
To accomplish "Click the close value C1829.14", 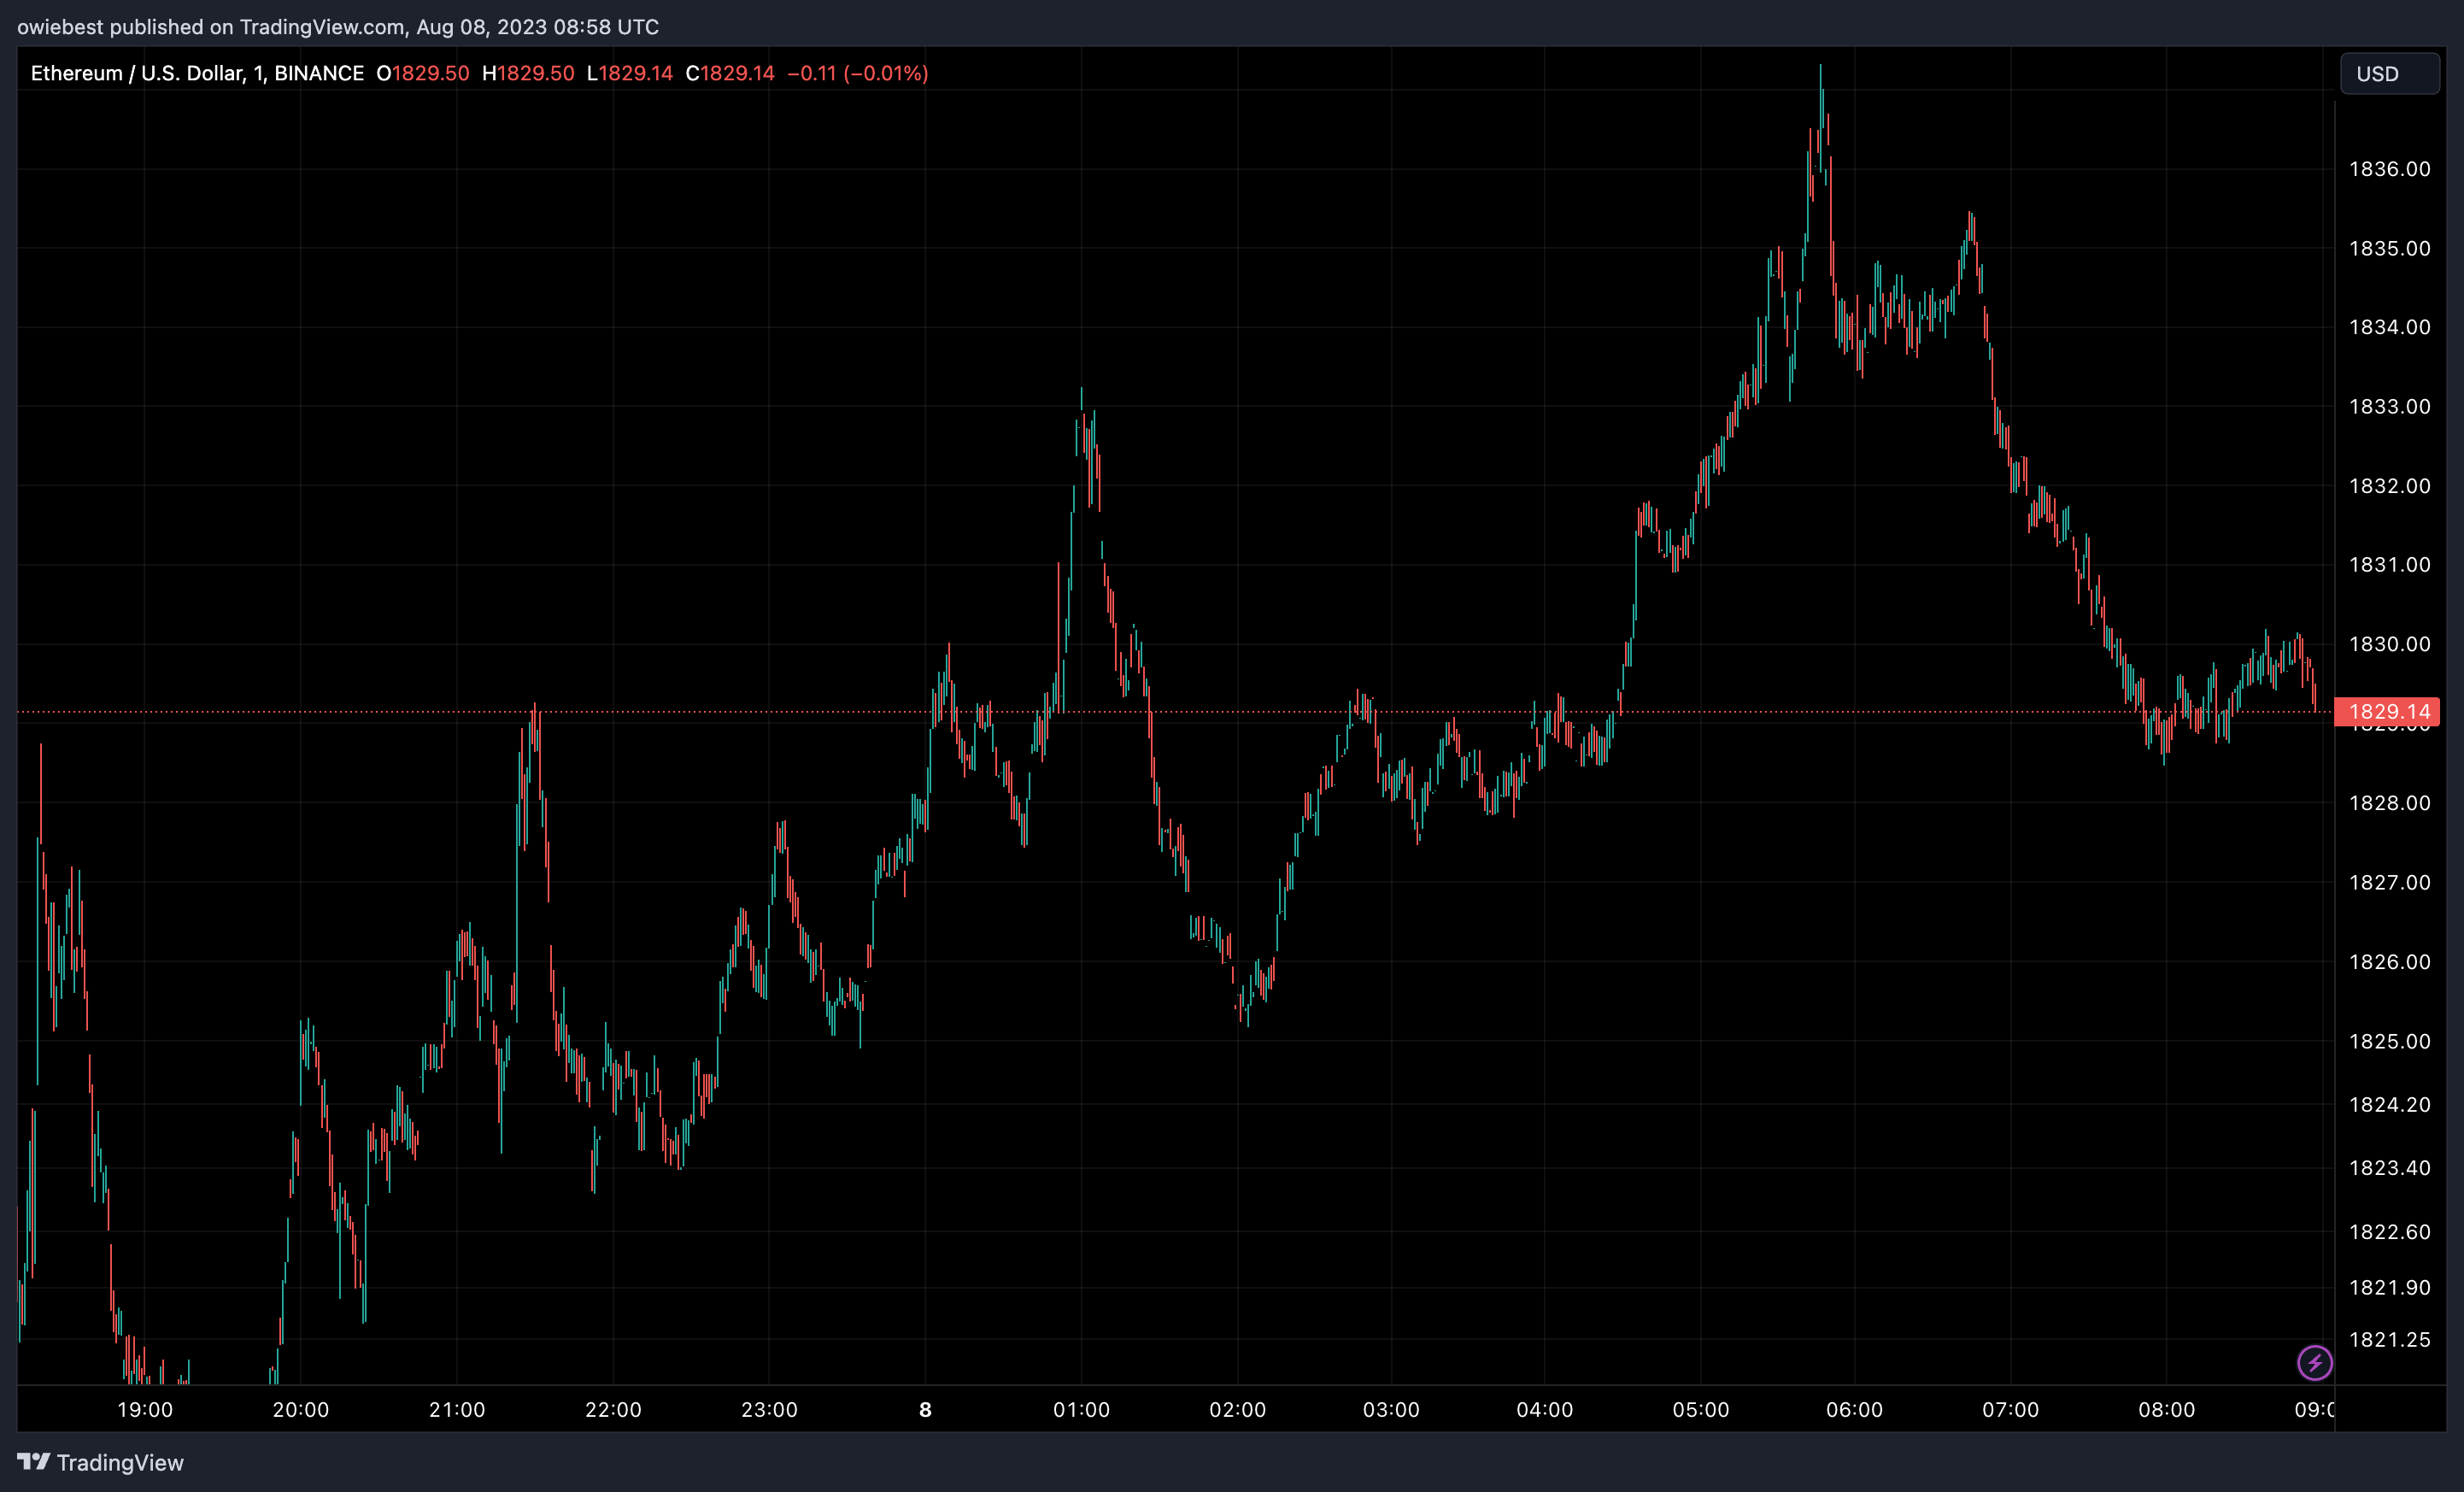I will pyautogui.click(x=730, y=73).
